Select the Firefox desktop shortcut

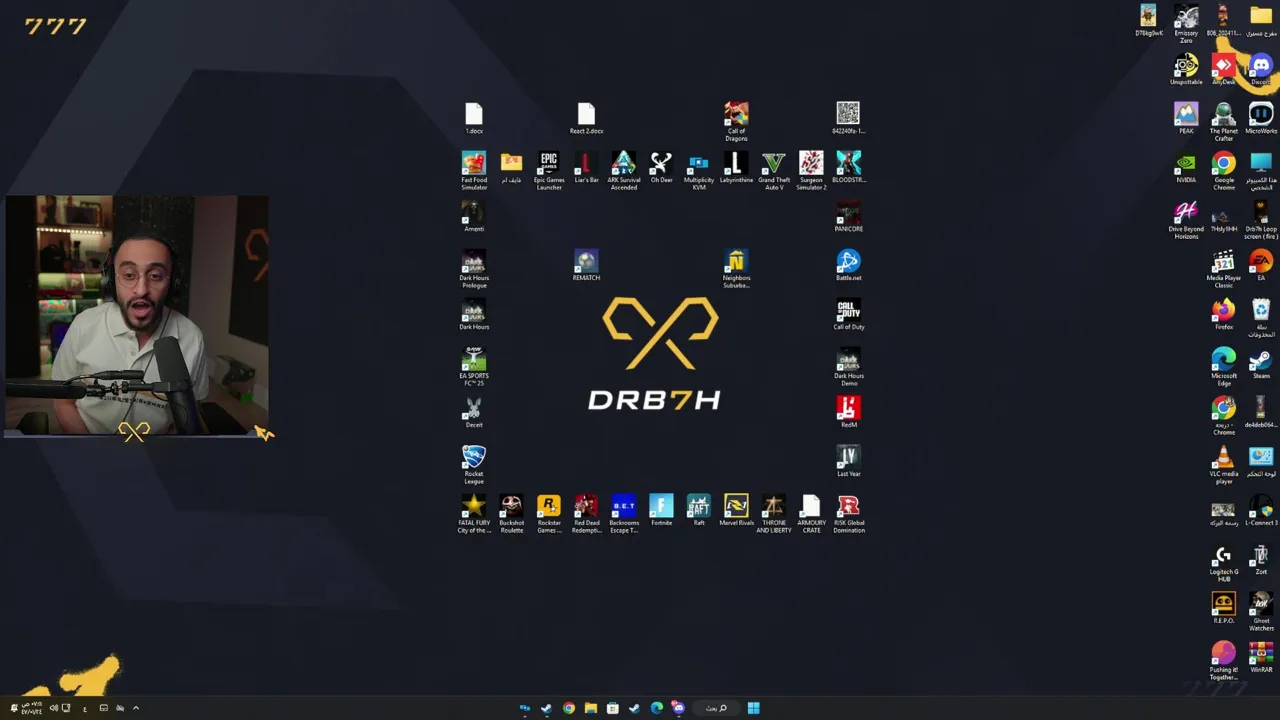[x=1224, y=315]
